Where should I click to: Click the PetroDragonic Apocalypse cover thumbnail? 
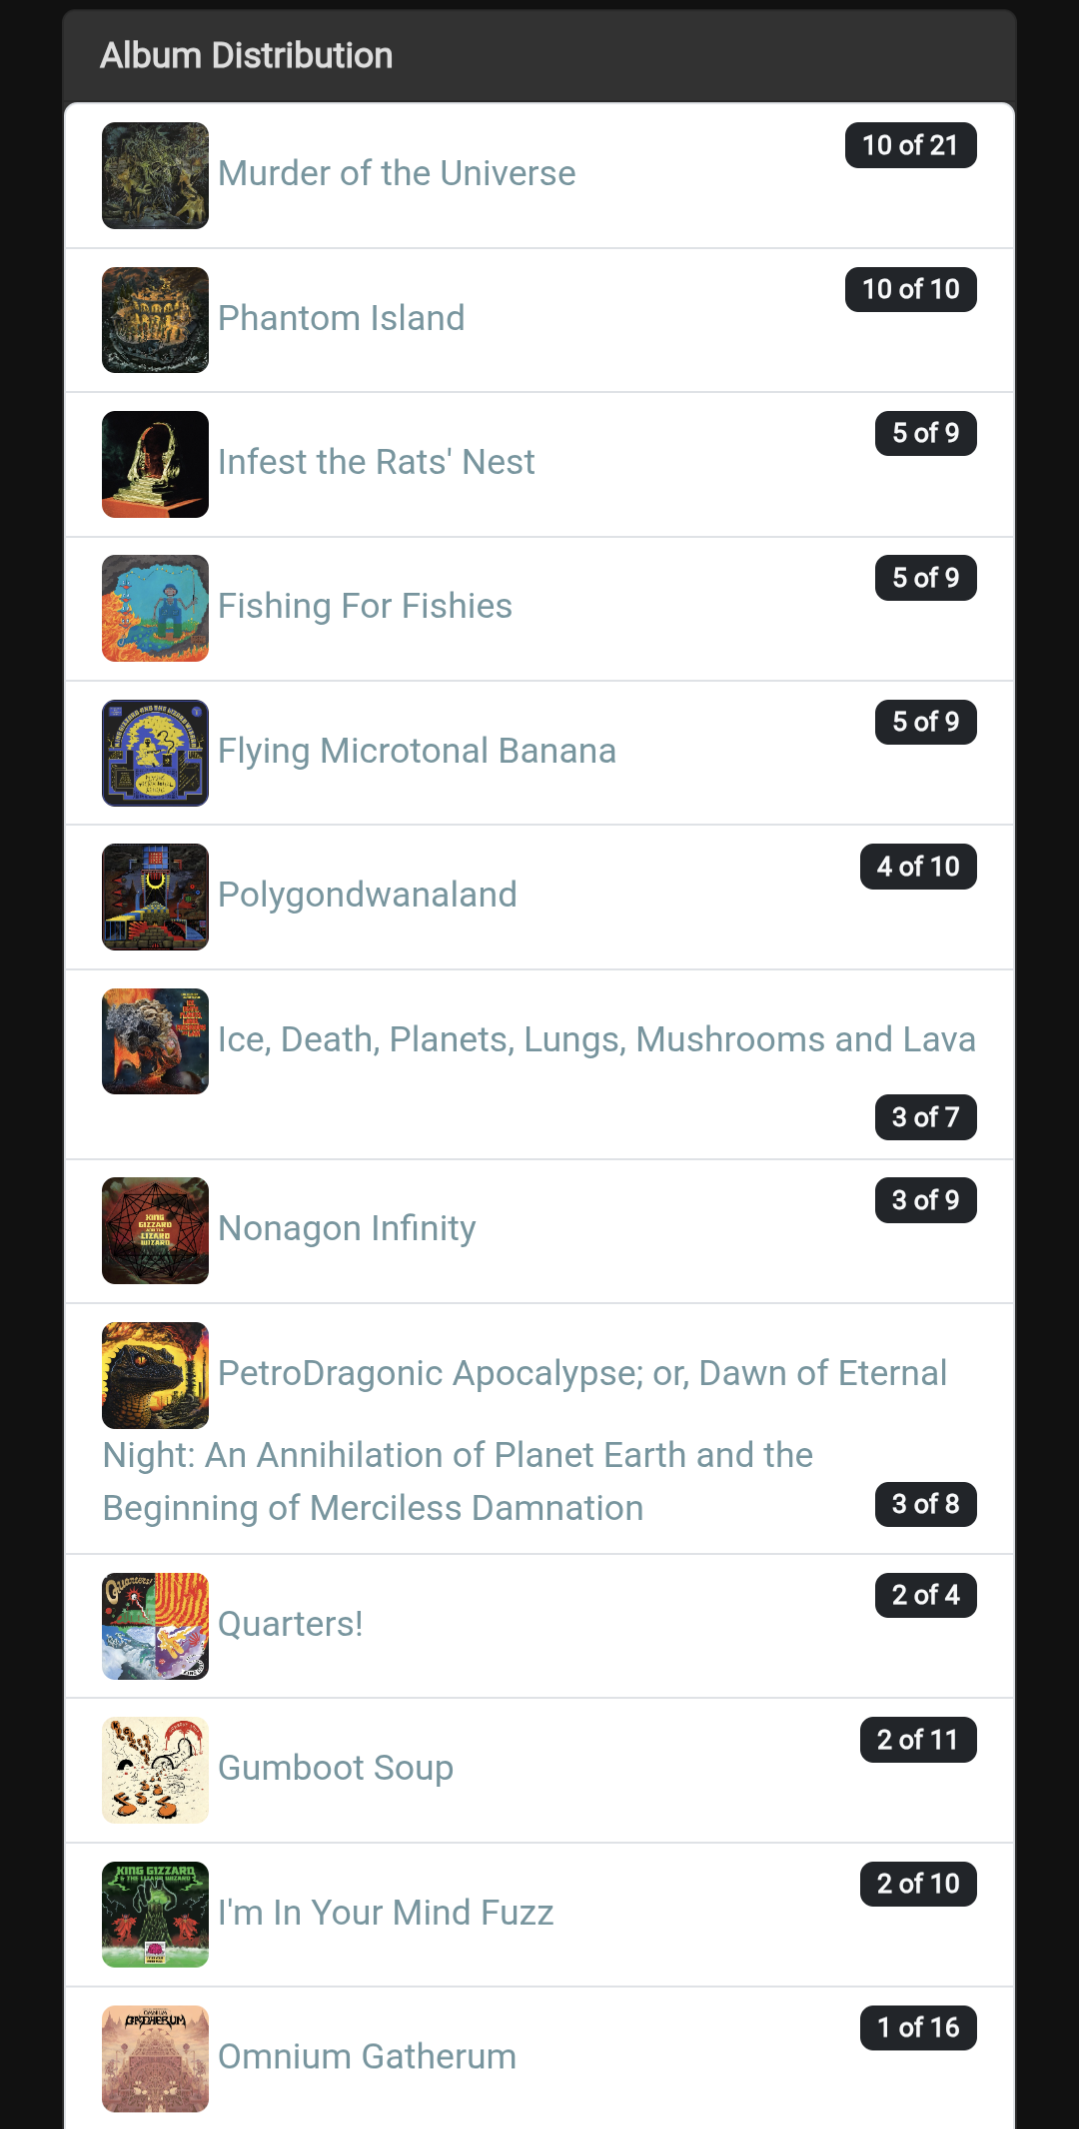tap(155, 1375)
